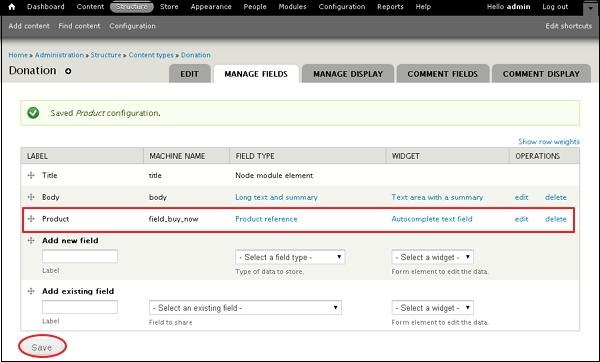This screenshot has width=600, height=362.
Task: Click drag handle of Add existing field
Action: pyautogui.click(x=31, y=291)
